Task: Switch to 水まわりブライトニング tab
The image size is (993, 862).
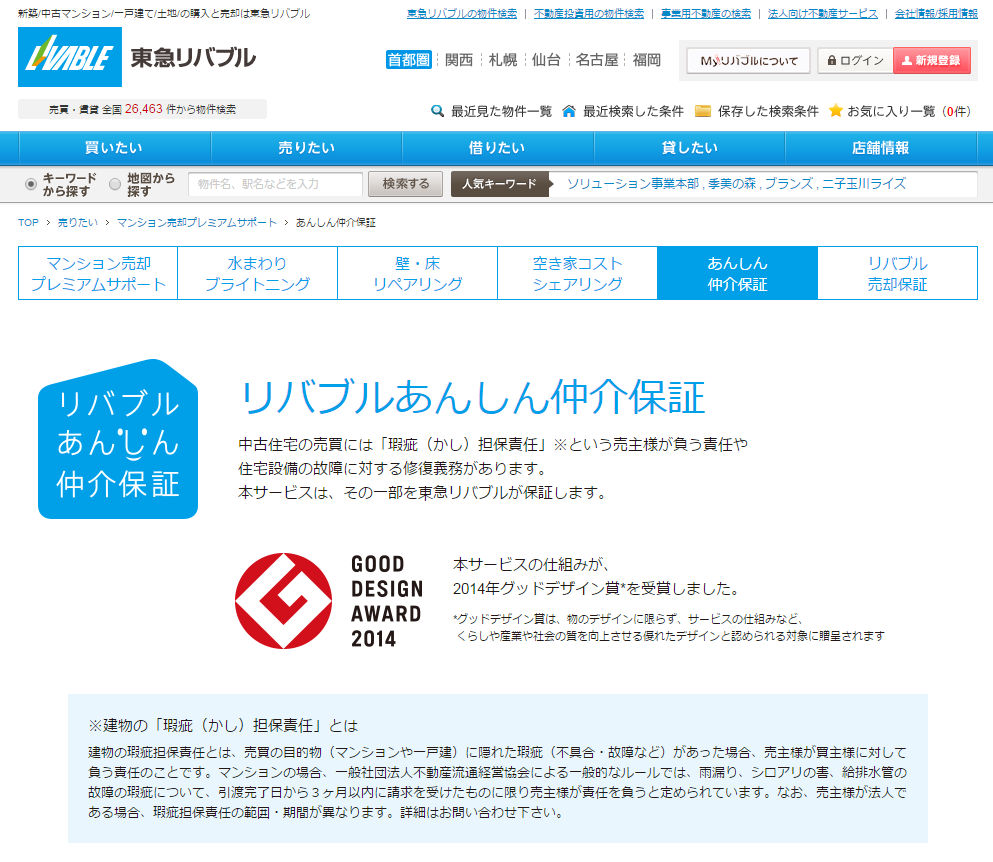Action: click(x=258, y=273)
